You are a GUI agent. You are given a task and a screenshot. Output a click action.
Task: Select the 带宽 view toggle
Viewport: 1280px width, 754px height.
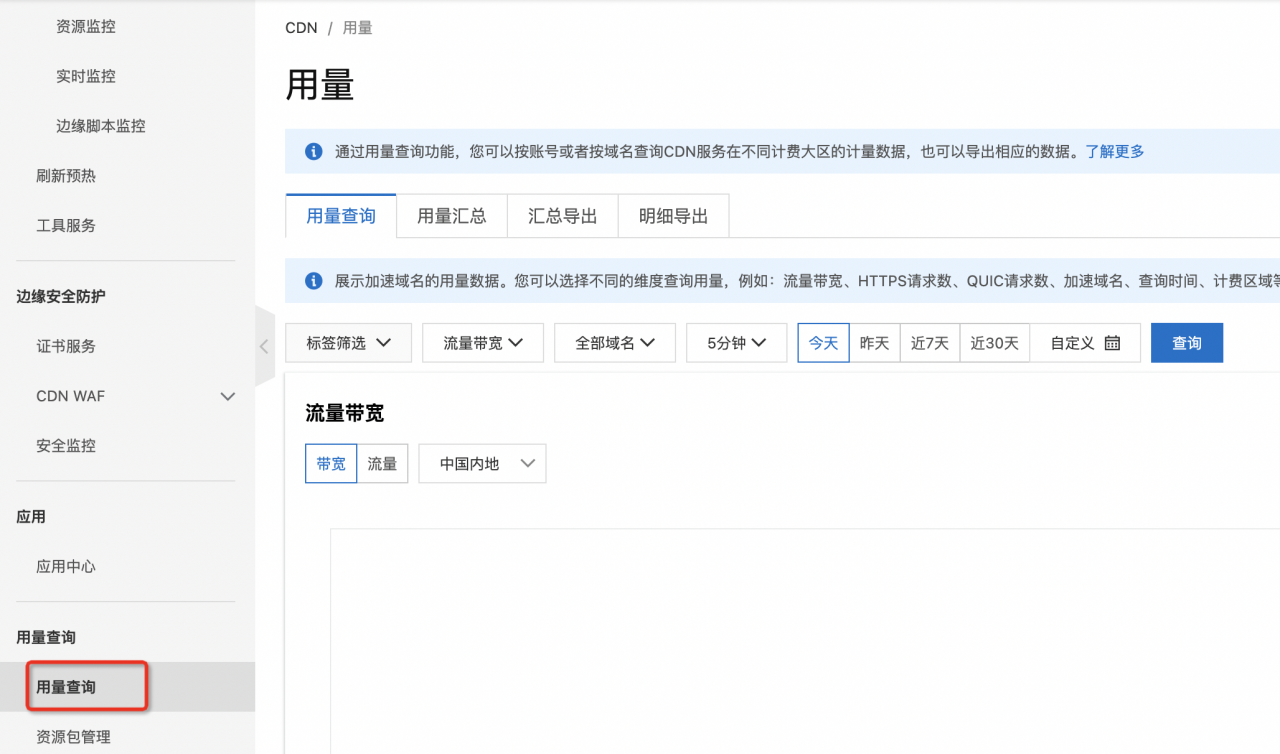(x=331, y=463)
